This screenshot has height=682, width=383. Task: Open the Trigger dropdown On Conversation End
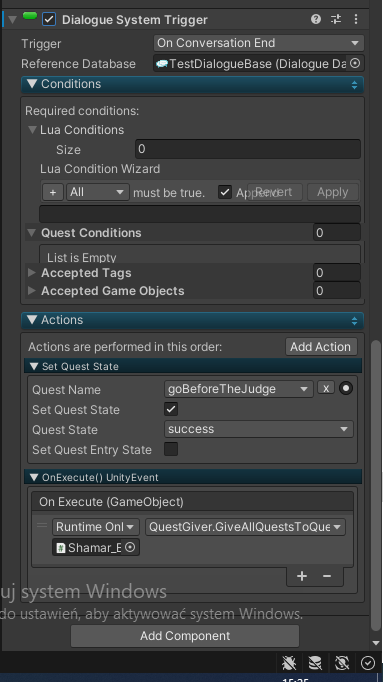[259, 43]
